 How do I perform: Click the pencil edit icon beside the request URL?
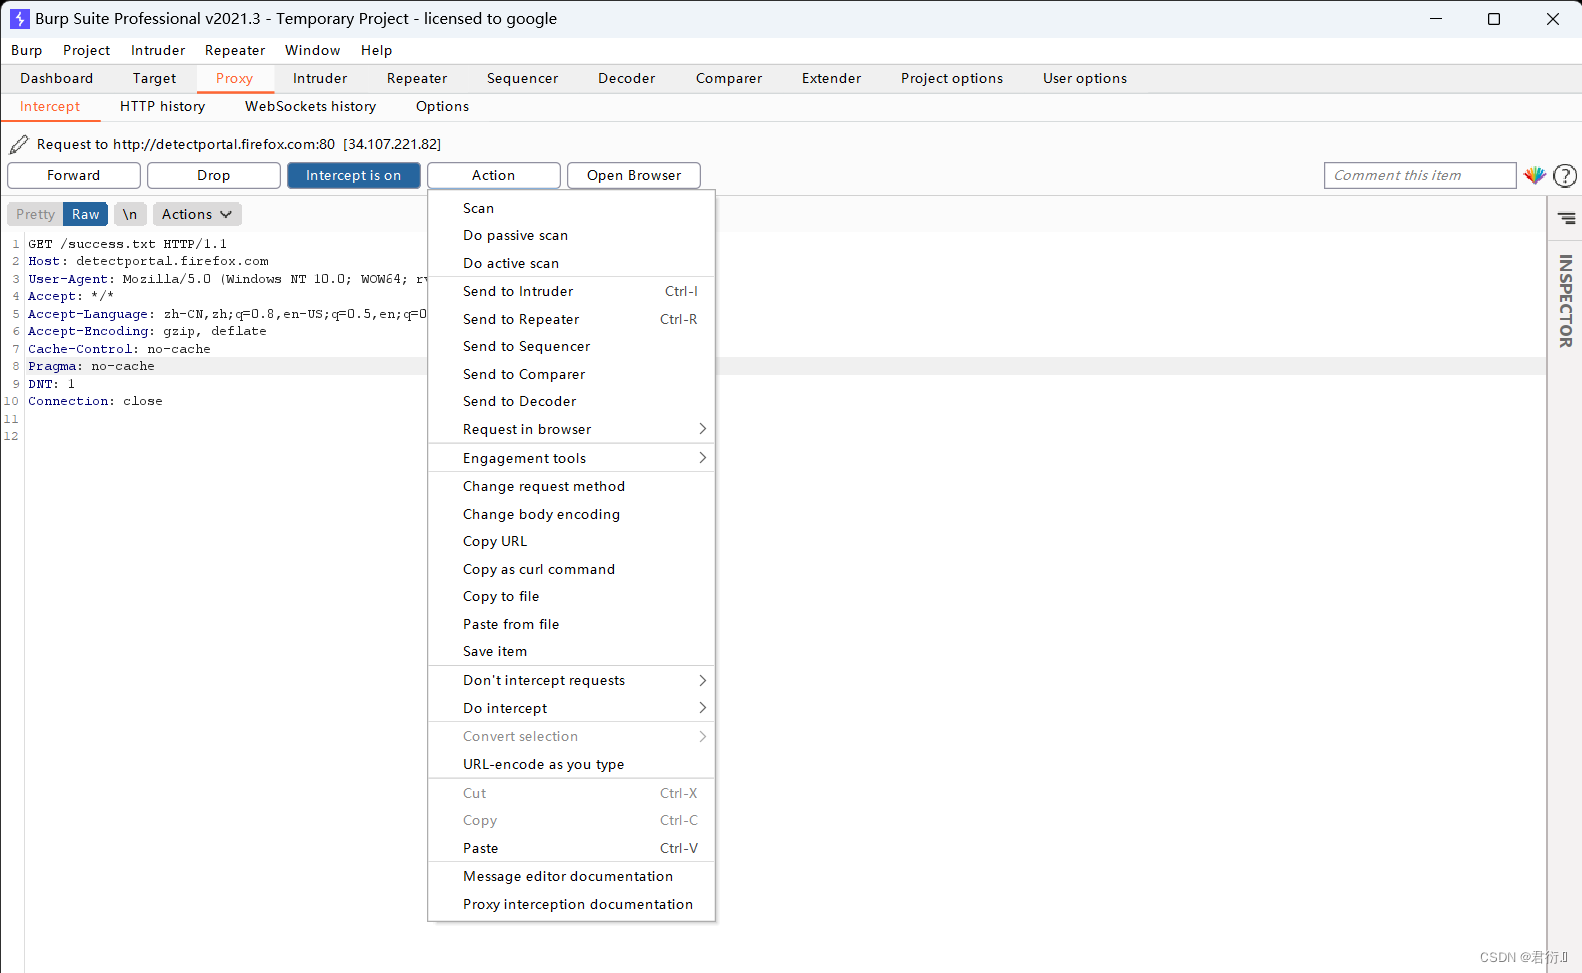[x=19, y=144]
